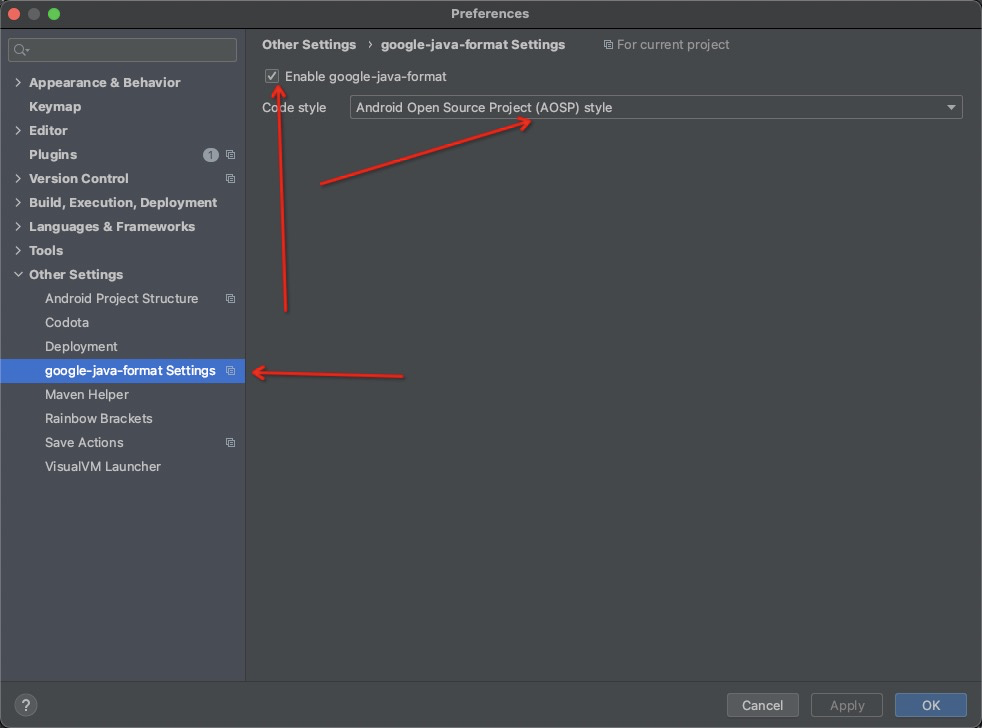Image resolution: width=982 pixels, height=728 pixels.
Task: Select google-java-format Settings item
Action: 130,370
